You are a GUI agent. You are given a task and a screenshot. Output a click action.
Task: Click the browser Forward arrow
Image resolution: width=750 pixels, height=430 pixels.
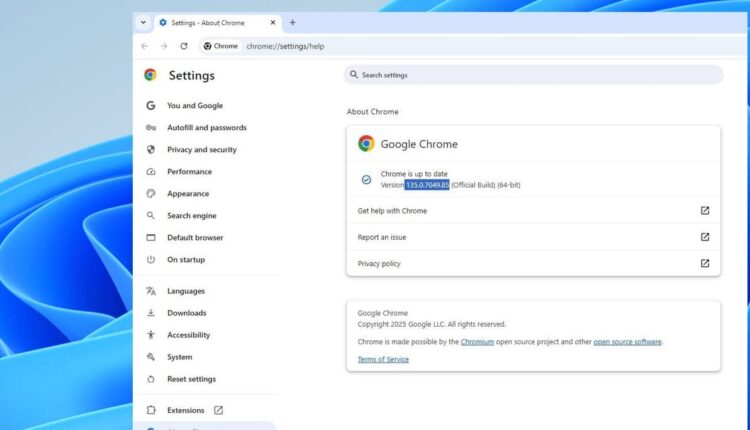point(164,46)
